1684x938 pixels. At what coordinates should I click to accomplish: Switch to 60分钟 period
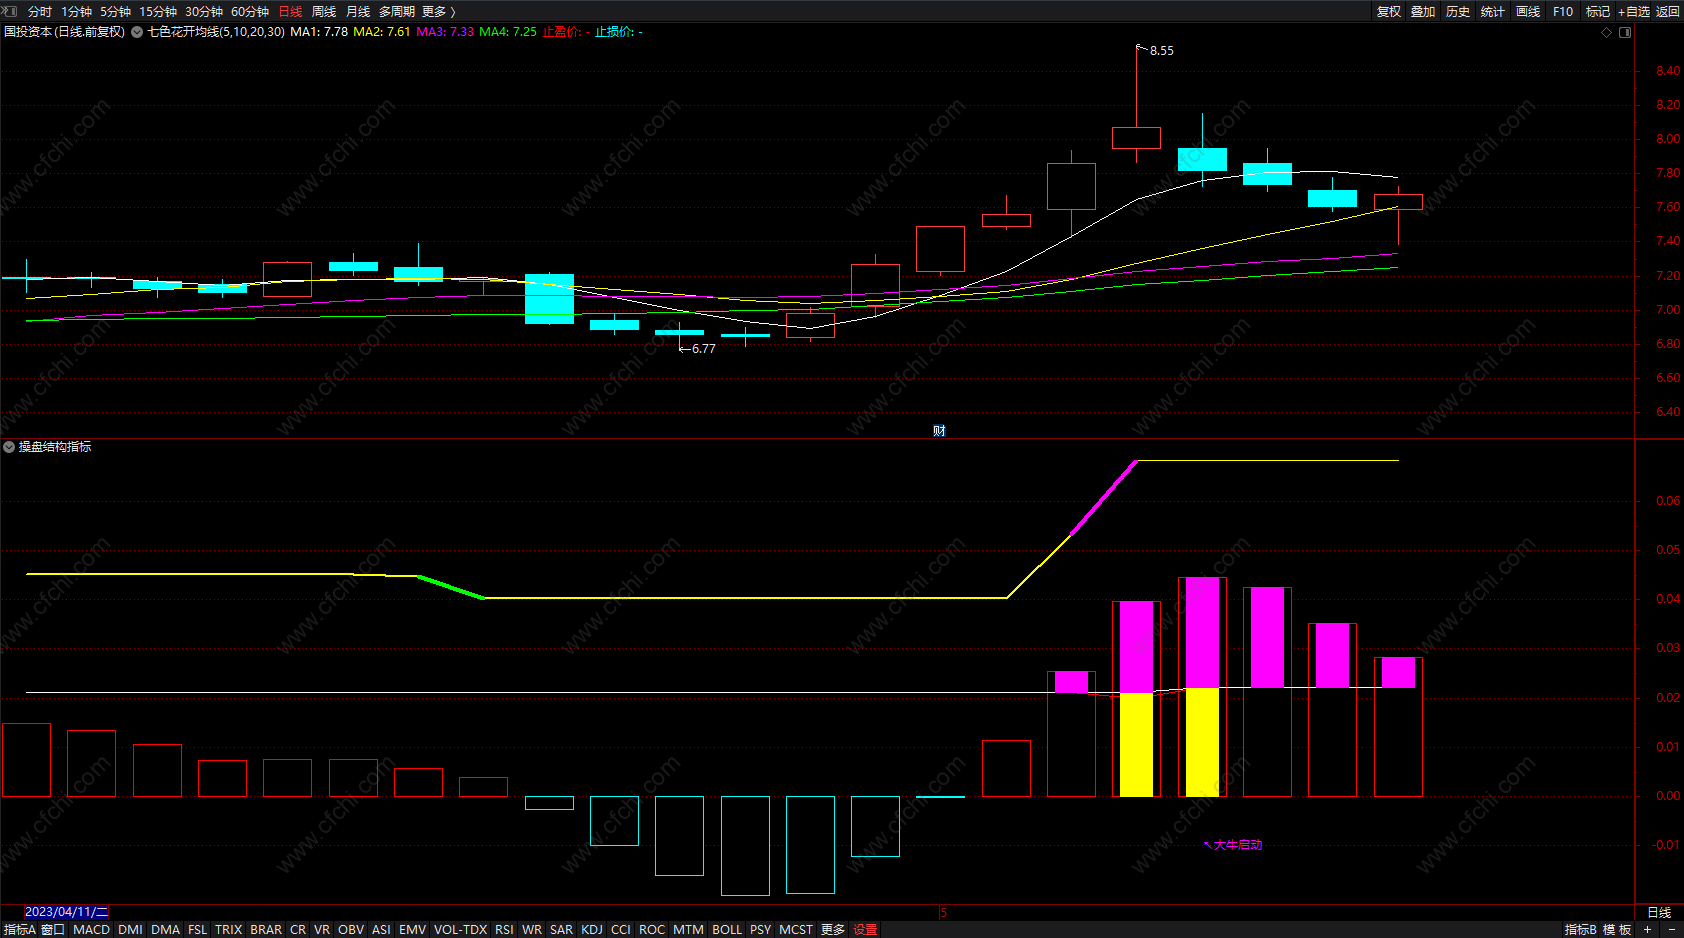pyautogui.click(x=250, y=12)
